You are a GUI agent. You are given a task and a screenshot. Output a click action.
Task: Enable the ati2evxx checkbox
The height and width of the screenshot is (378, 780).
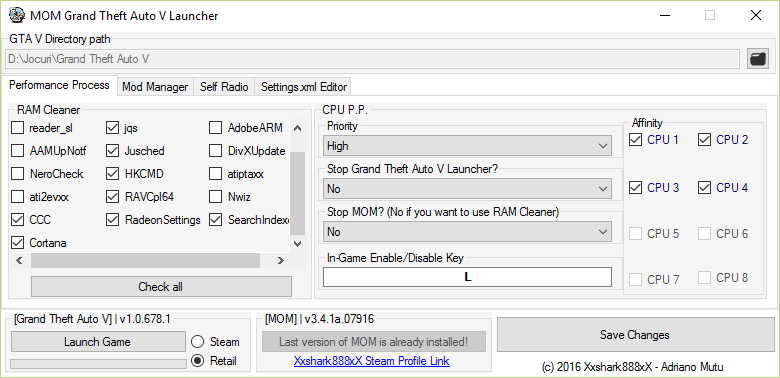click(17, 197)
